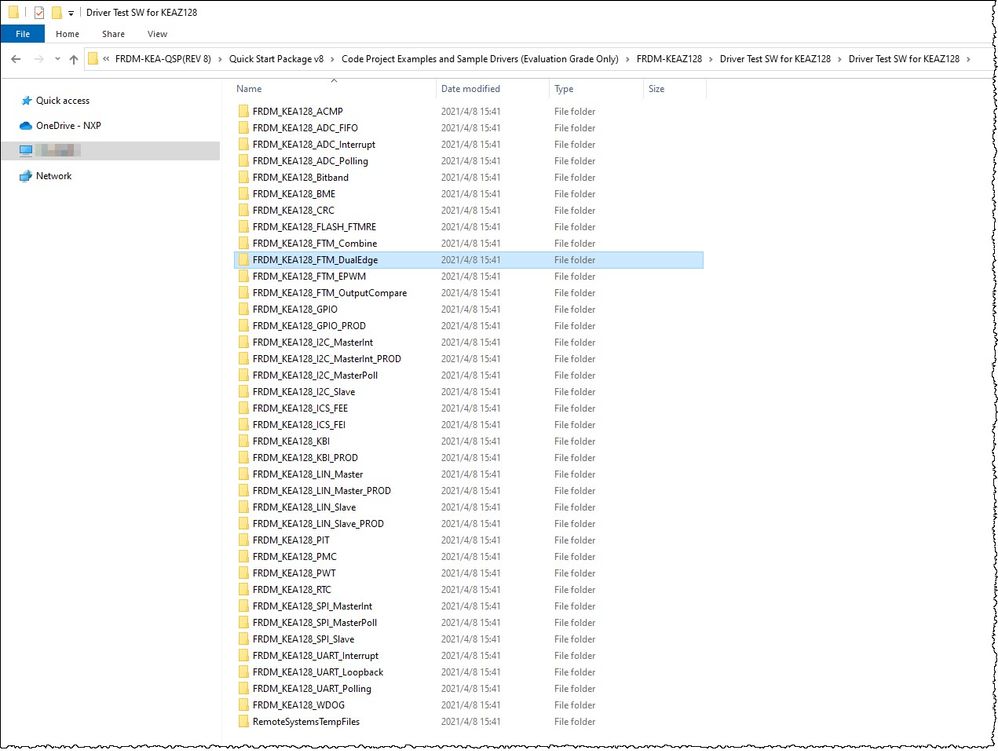Click Code Project Examples and Sample Drivers breadcrumb
998x751 pixels.
click(480, 59)
